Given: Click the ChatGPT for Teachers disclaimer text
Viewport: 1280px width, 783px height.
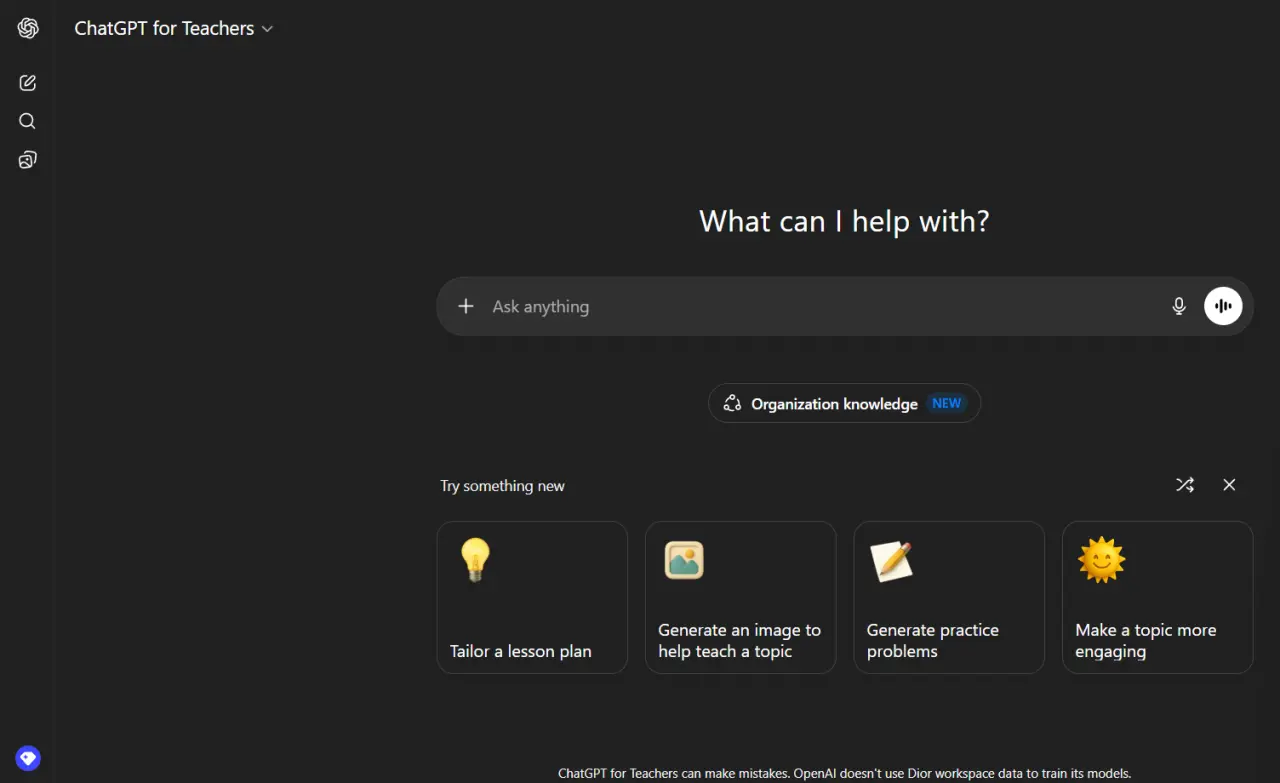Looking at the screenshot, I should 844,773.
